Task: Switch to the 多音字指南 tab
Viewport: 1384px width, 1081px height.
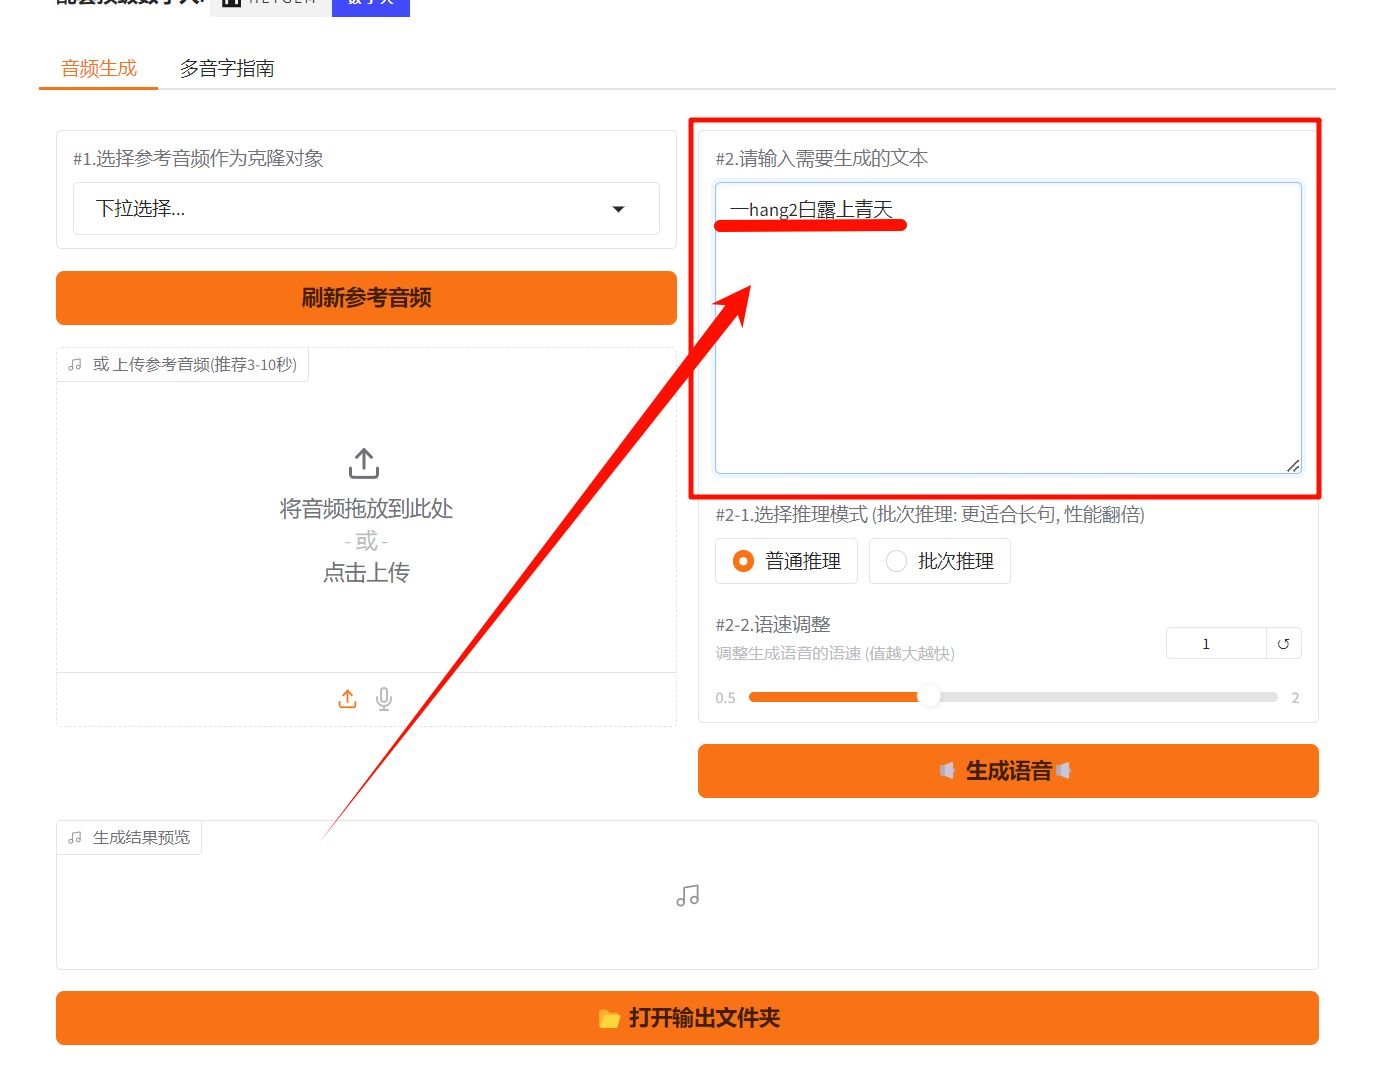Action: point(227,69)
